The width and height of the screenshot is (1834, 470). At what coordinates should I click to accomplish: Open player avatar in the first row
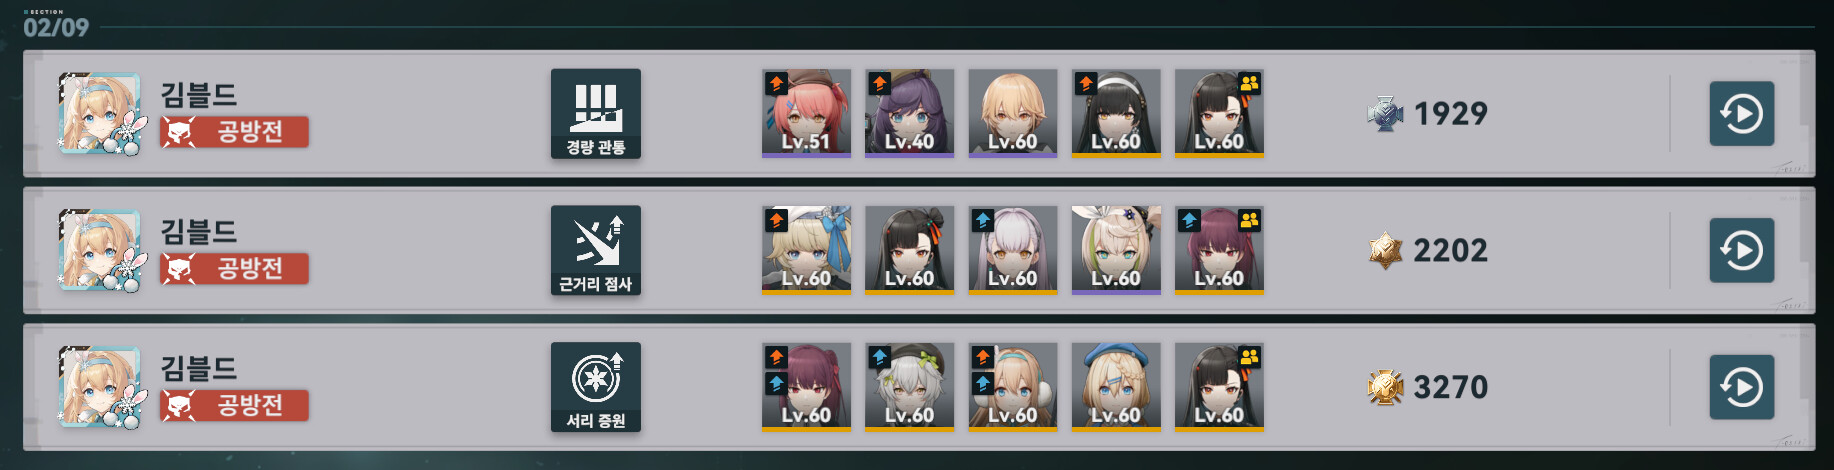(99, 113)
